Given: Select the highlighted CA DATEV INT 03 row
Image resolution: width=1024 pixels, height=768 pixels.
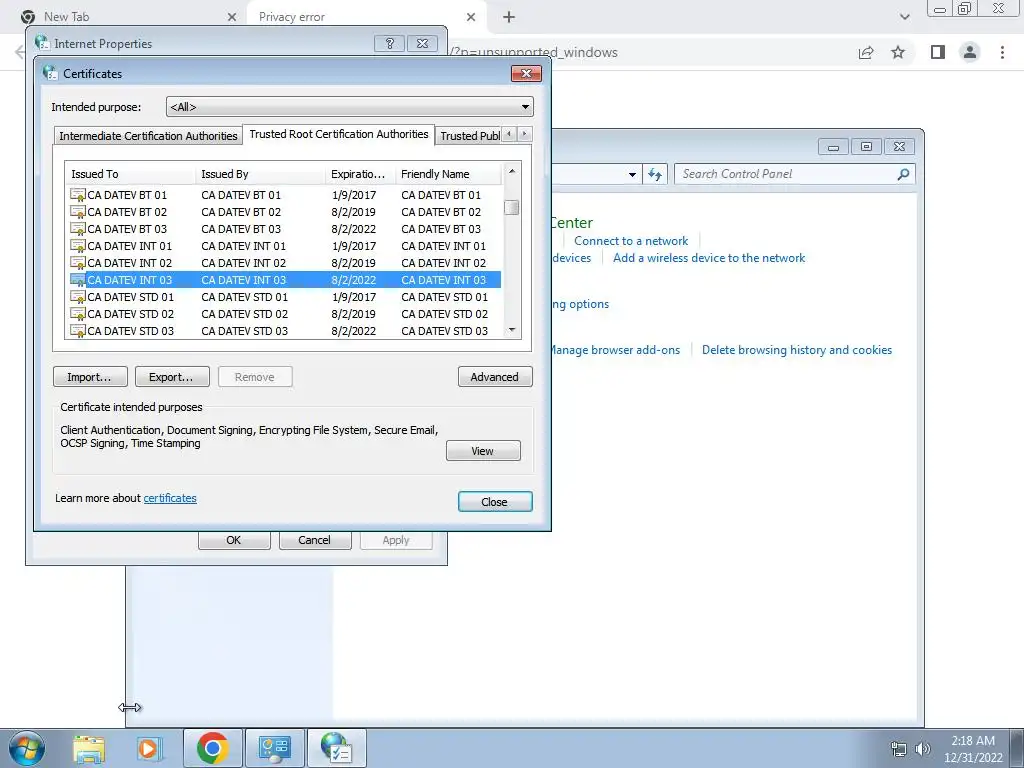Looking at the screenshot, I should coord(285,280).
